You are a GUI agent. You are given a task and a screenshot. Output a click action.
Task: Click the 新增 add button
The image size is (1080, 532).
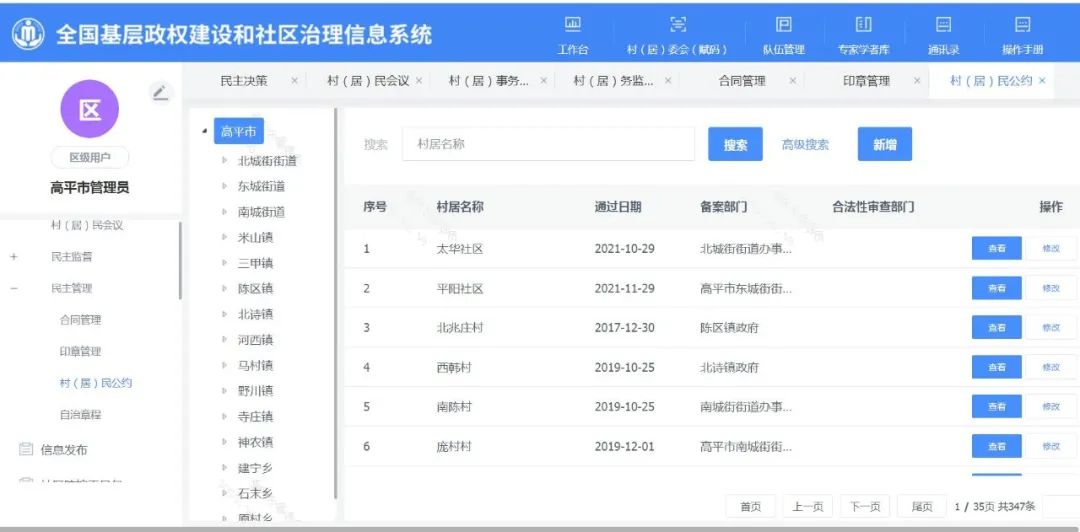(884, 145)
